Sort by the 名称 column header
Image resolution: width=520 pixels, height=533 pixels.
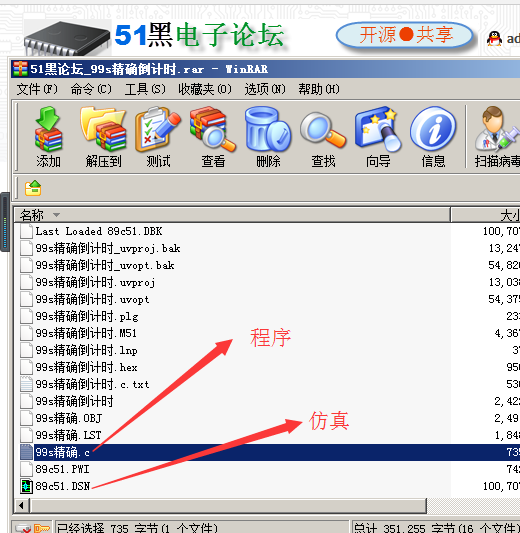pos(232,215)
